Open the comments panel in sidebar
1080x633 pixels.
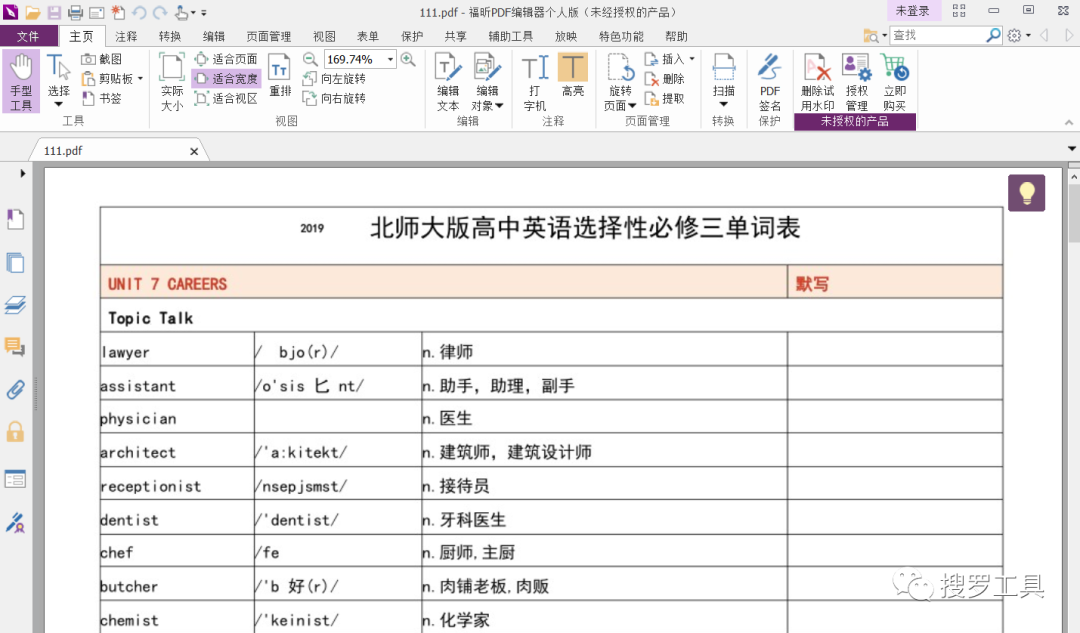[x=15, y=347]
